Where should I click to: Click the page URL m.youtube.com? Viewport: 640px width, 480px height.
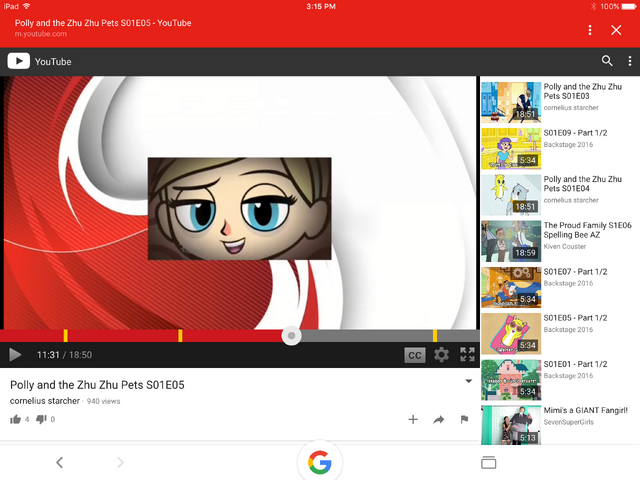(41, 34)
